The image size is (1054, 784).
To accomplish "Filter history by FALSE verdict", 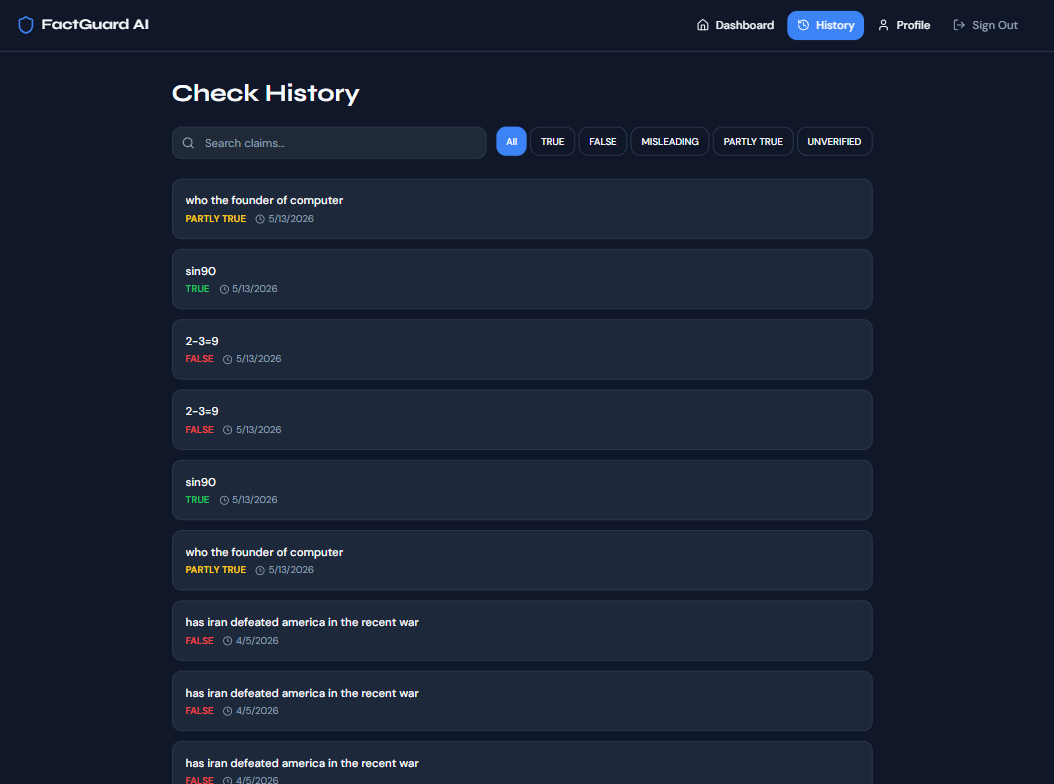I will 602,141.
